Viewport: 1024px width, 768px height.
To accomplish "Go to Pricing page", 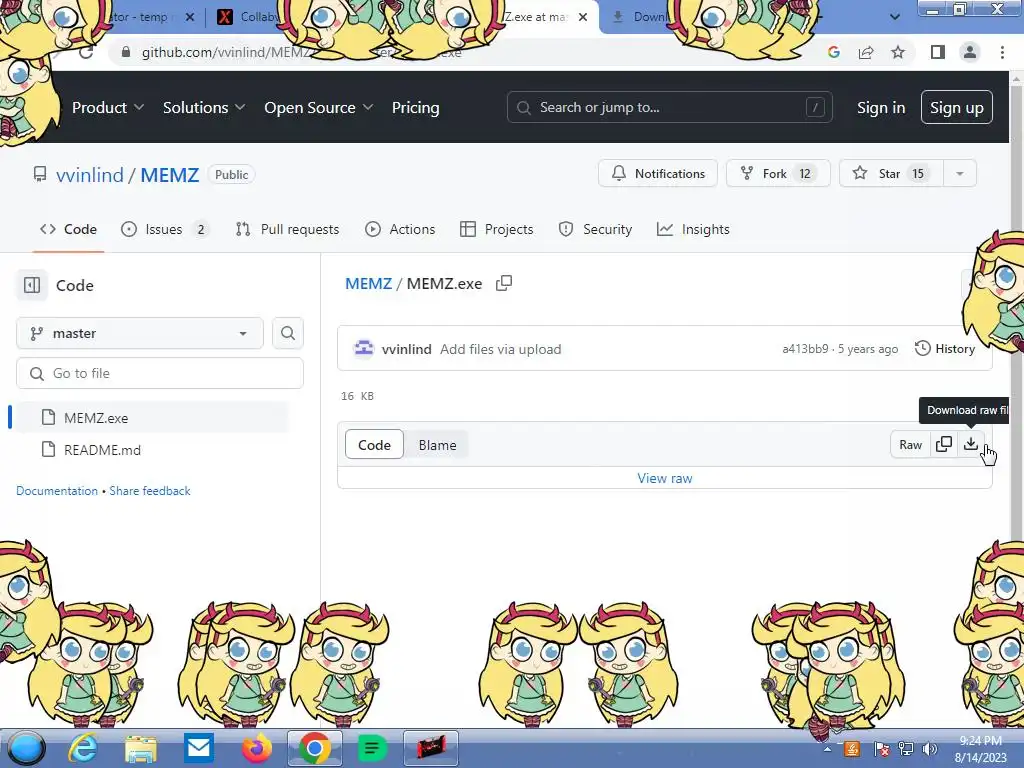I will click(415, 108).
